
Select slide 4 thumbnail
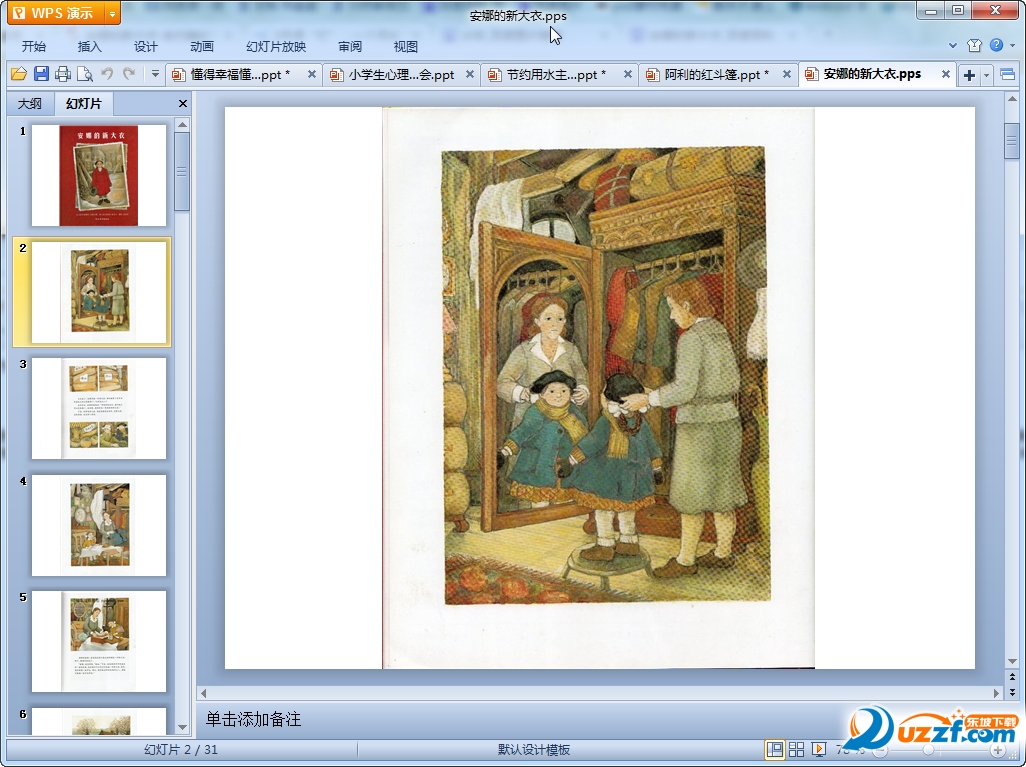coord(99,526)
